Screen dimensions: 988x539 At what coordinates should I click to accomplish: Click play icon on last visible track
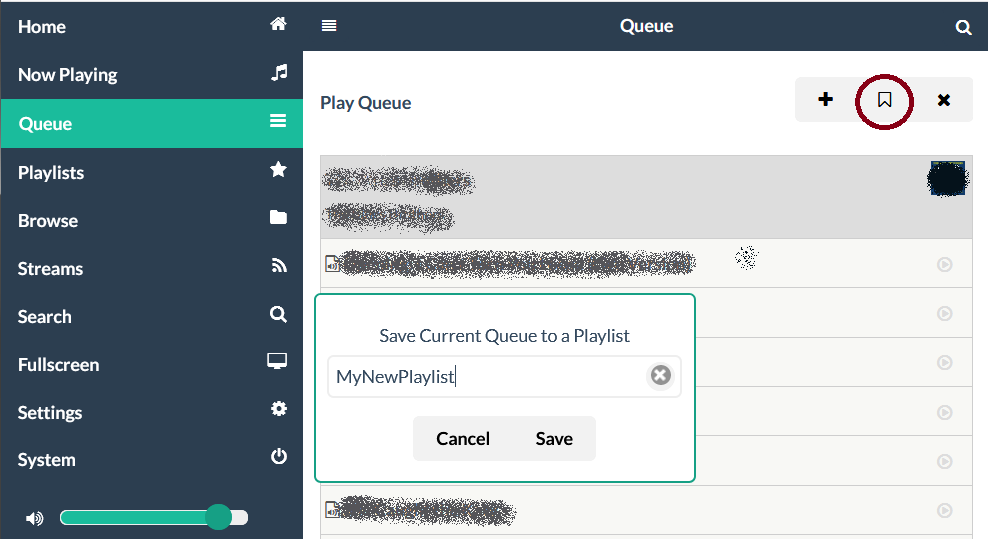click(x=944, y=511)
